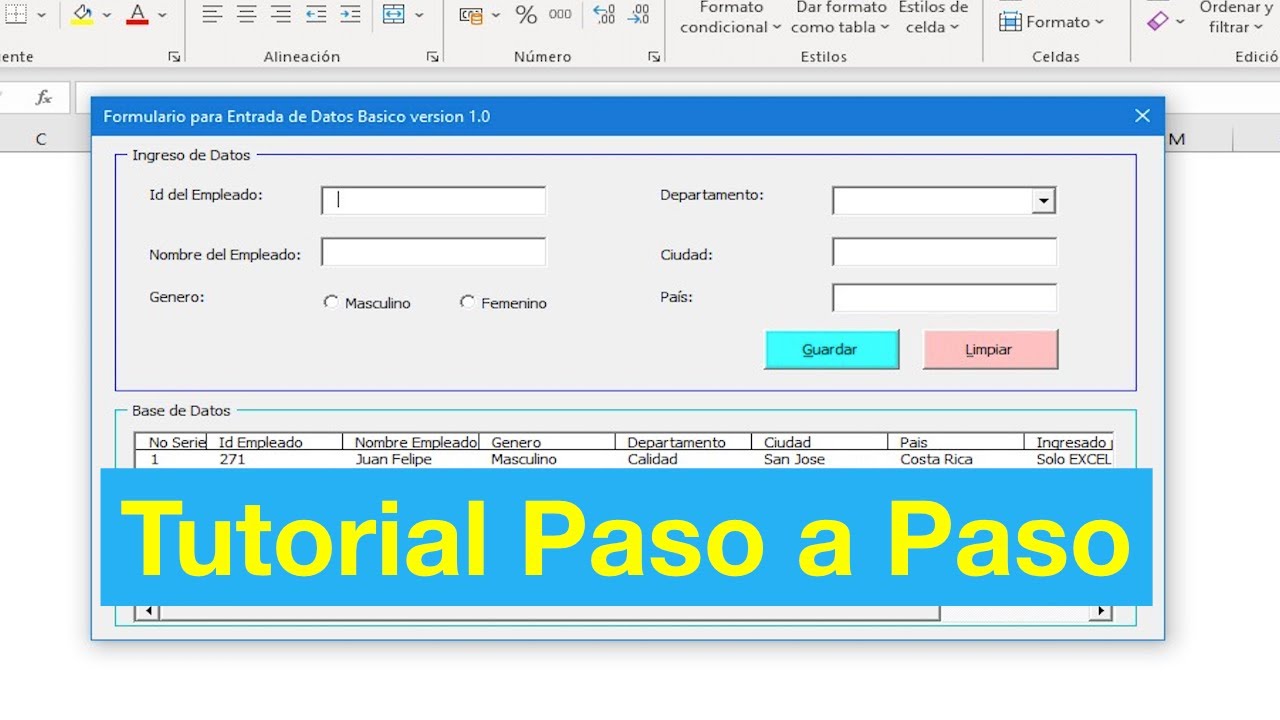The height and width of the screenshot is (720, 1280).
Task: Click the insert function fx icon
Action: pyautogui.click(x=44, y=97)
